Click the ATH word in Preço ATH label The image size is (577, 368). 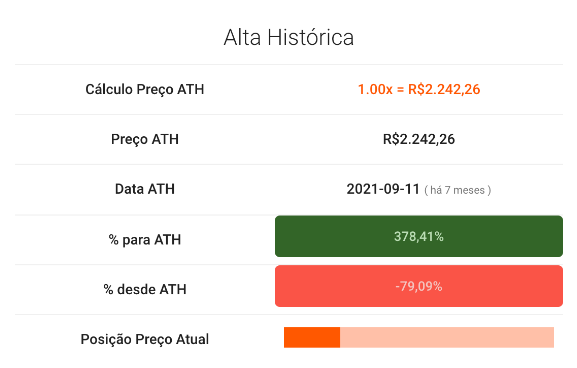165,139
